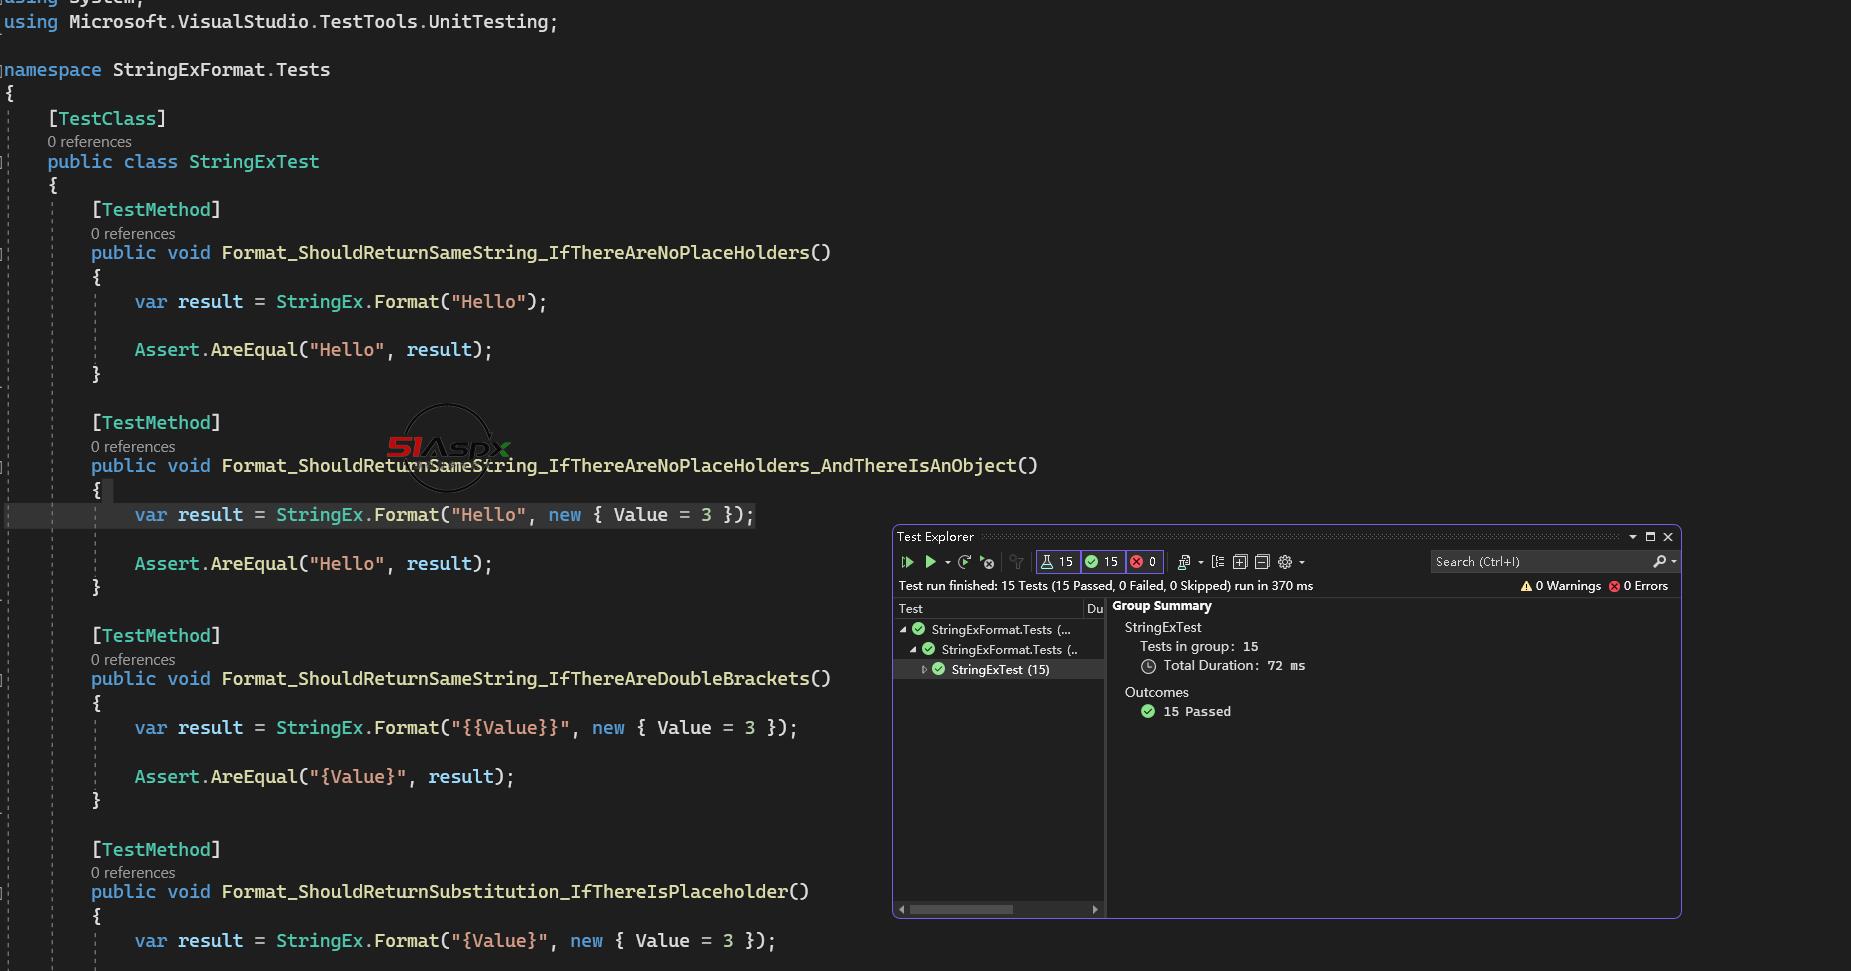Click Run Failed Tests icon

tap(987, 562)
